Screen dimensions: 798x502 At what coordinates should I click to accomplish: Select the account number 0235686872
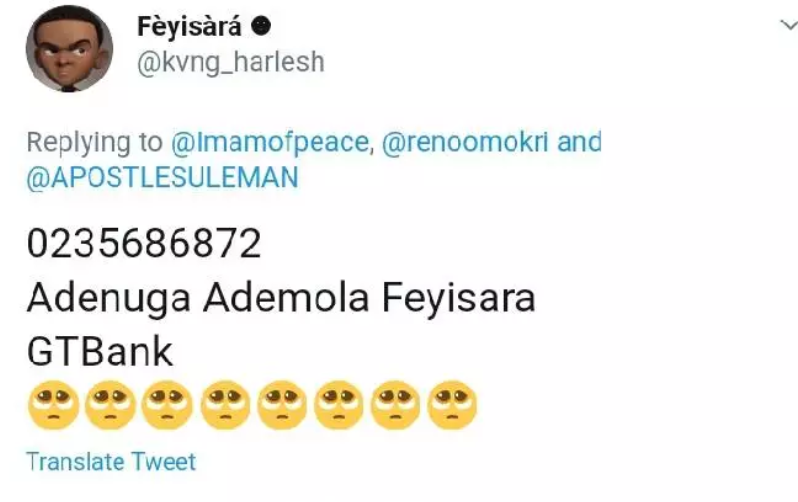144,243
